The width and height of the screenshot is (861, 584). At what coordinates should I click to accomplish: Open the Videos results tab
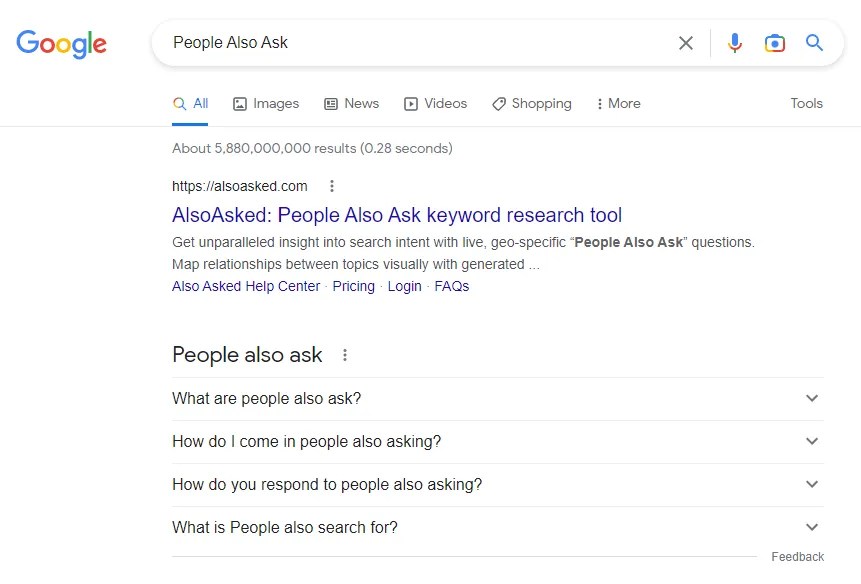click(435, 104)
